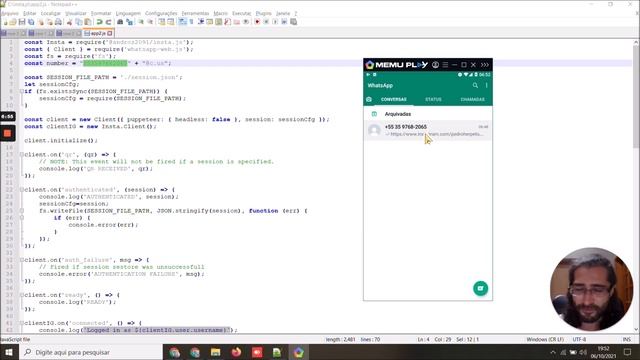Click the Save recorded macro icon

pos(293,22)
